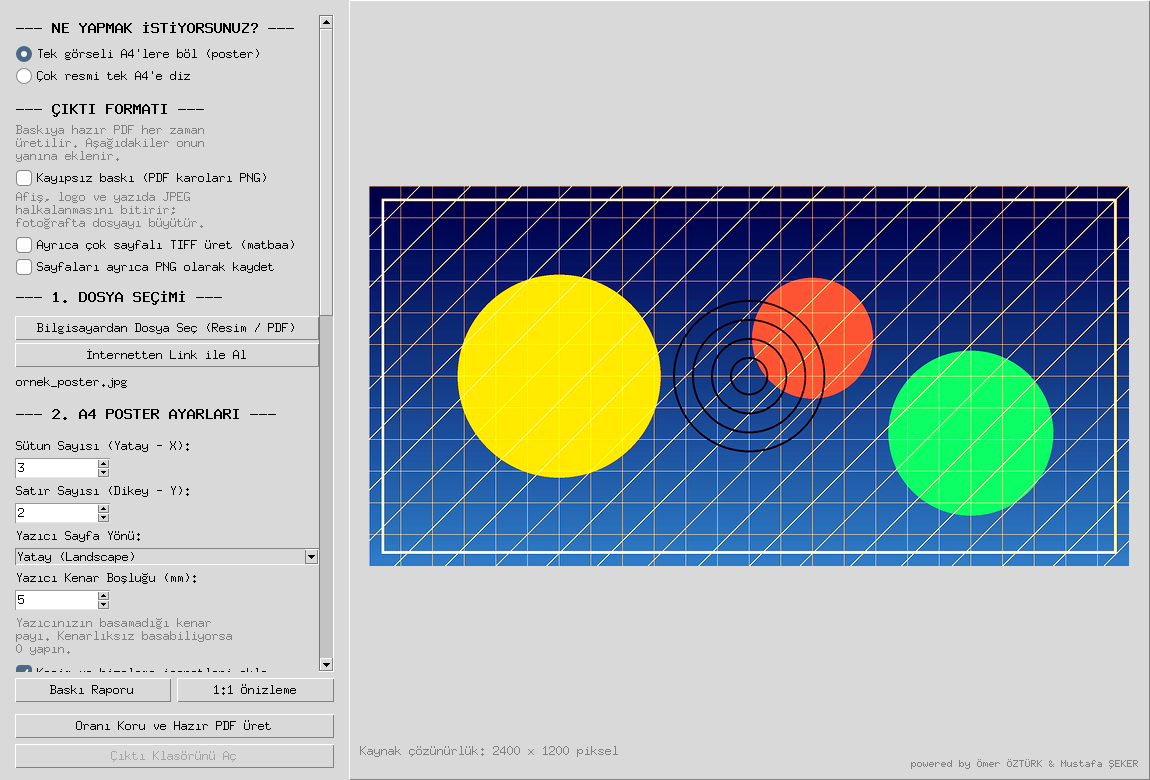Click into the Satır Sayısı input field

tap(56, 512)
